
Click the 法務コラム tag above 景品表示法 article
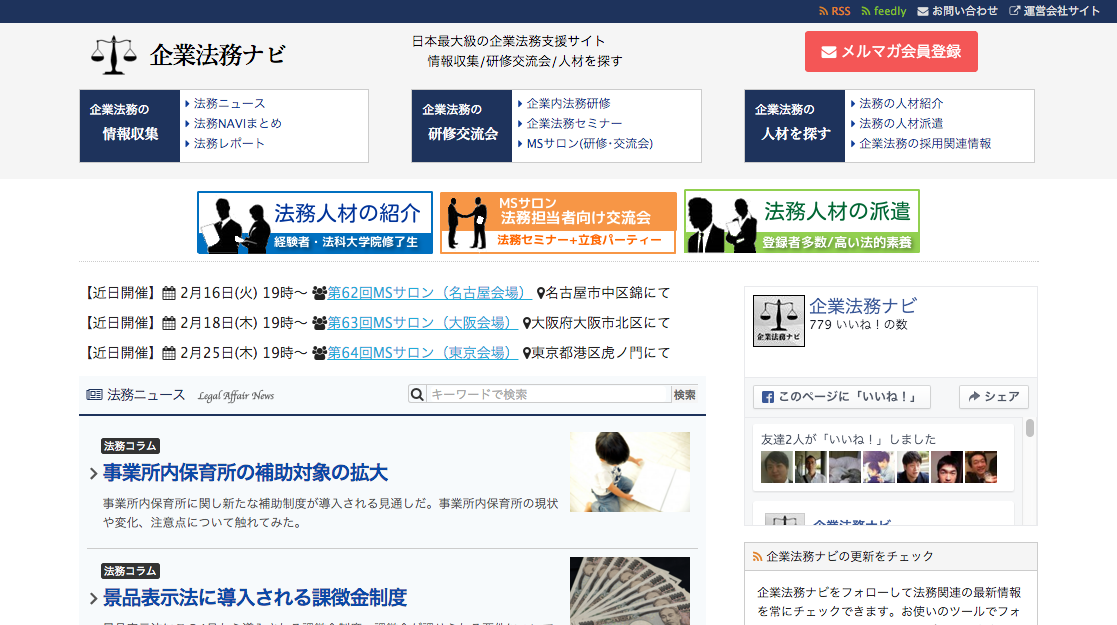[130, 571]
